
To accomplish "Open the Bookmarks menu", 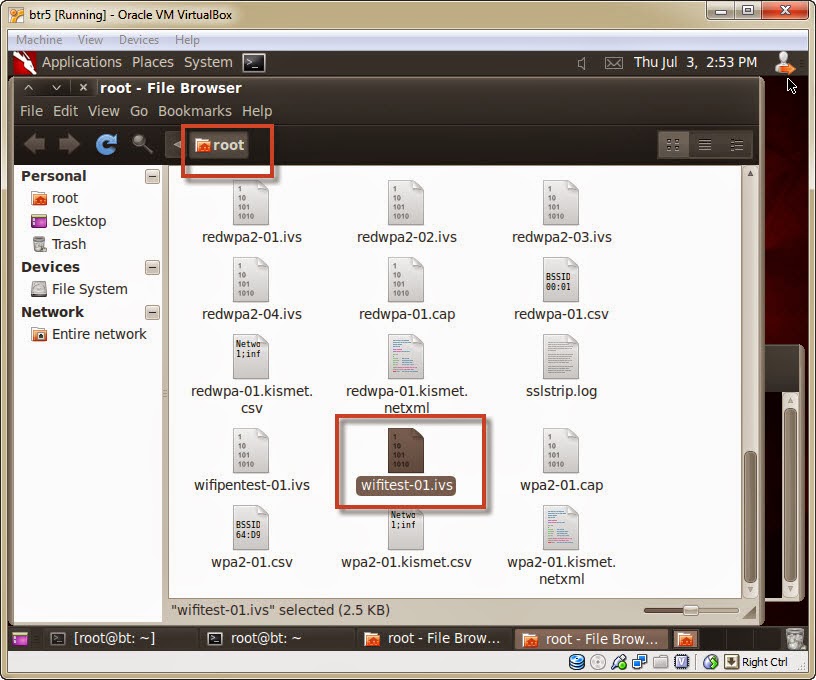I will coord(194,111).
